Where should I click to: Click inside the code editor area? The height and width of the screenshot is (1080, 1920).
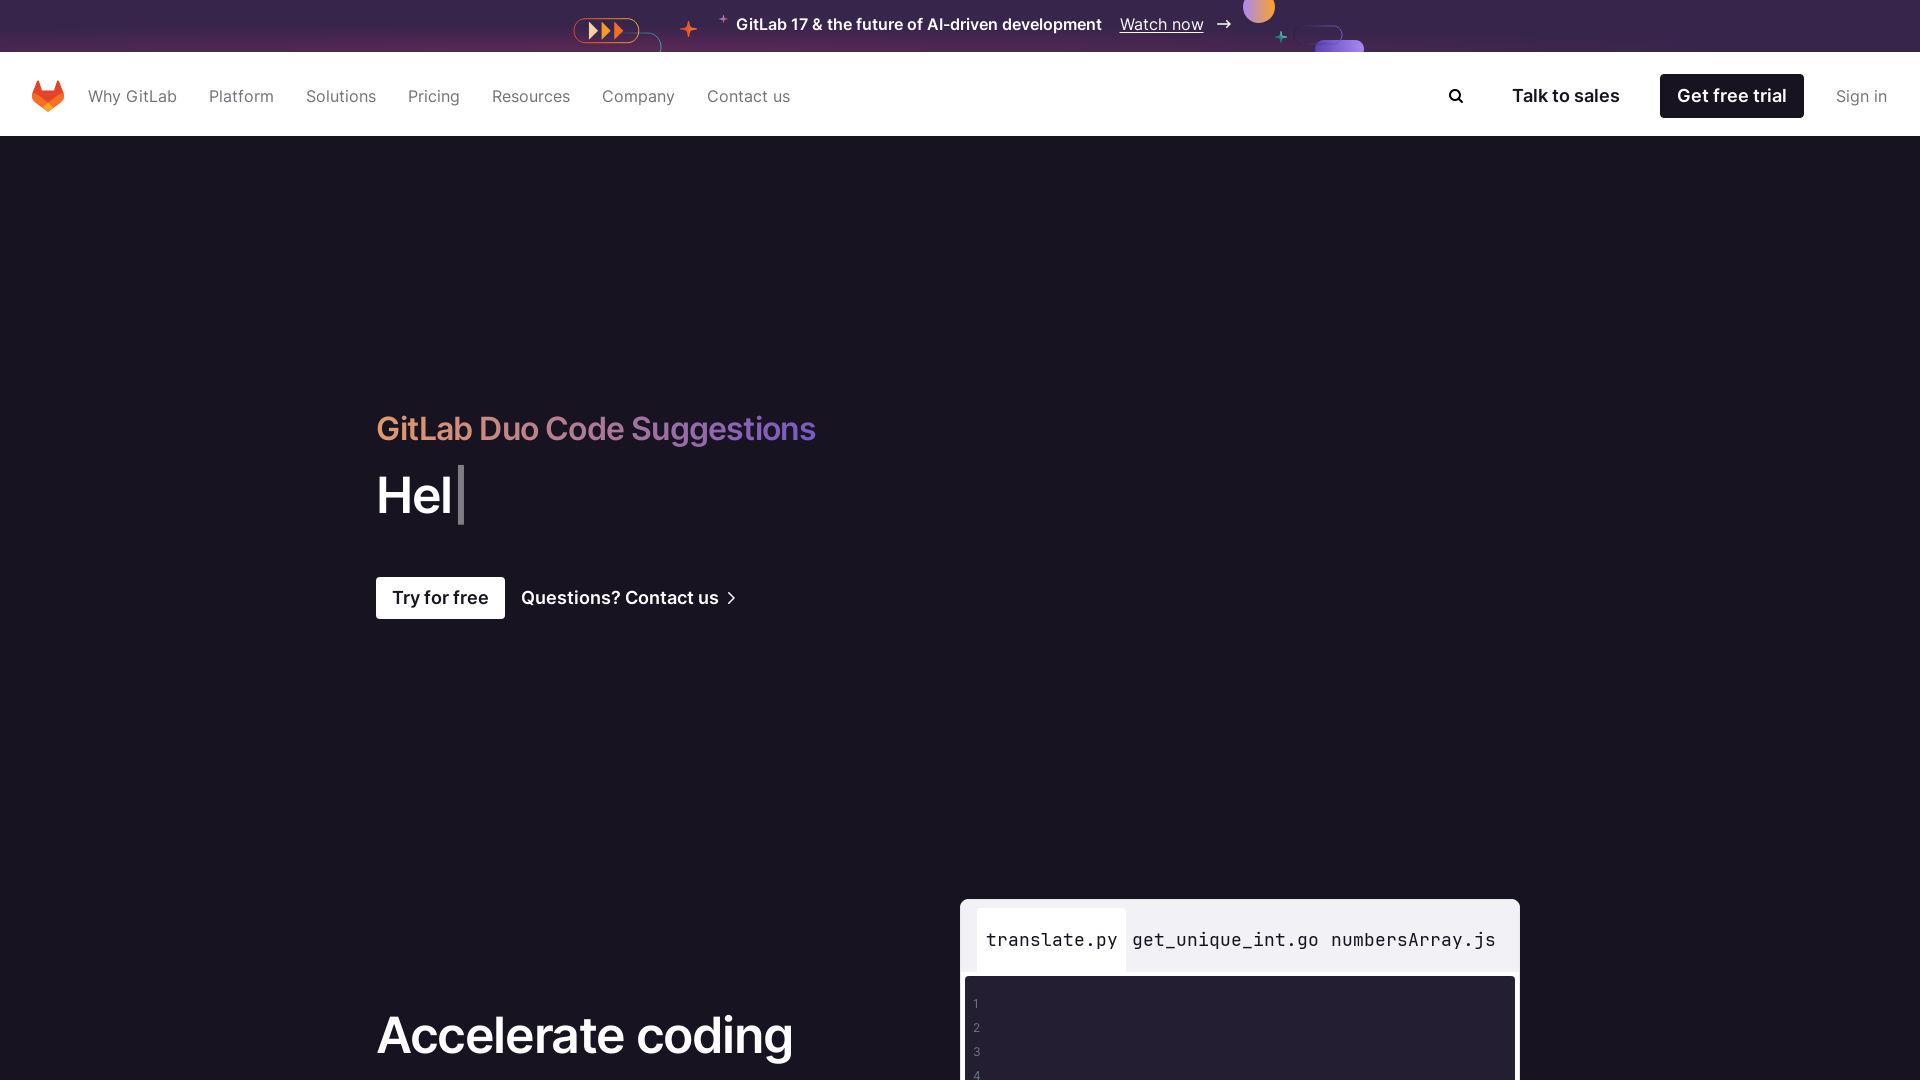pos(1240,1028)
